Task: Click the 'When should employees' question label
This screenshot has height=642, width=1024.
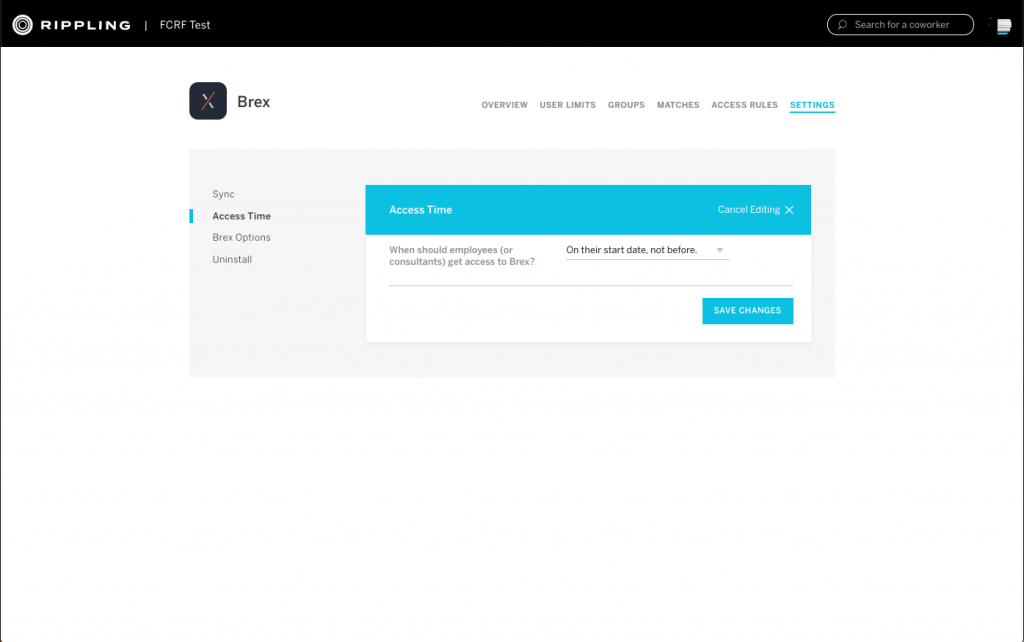Action: pos(462,255)
